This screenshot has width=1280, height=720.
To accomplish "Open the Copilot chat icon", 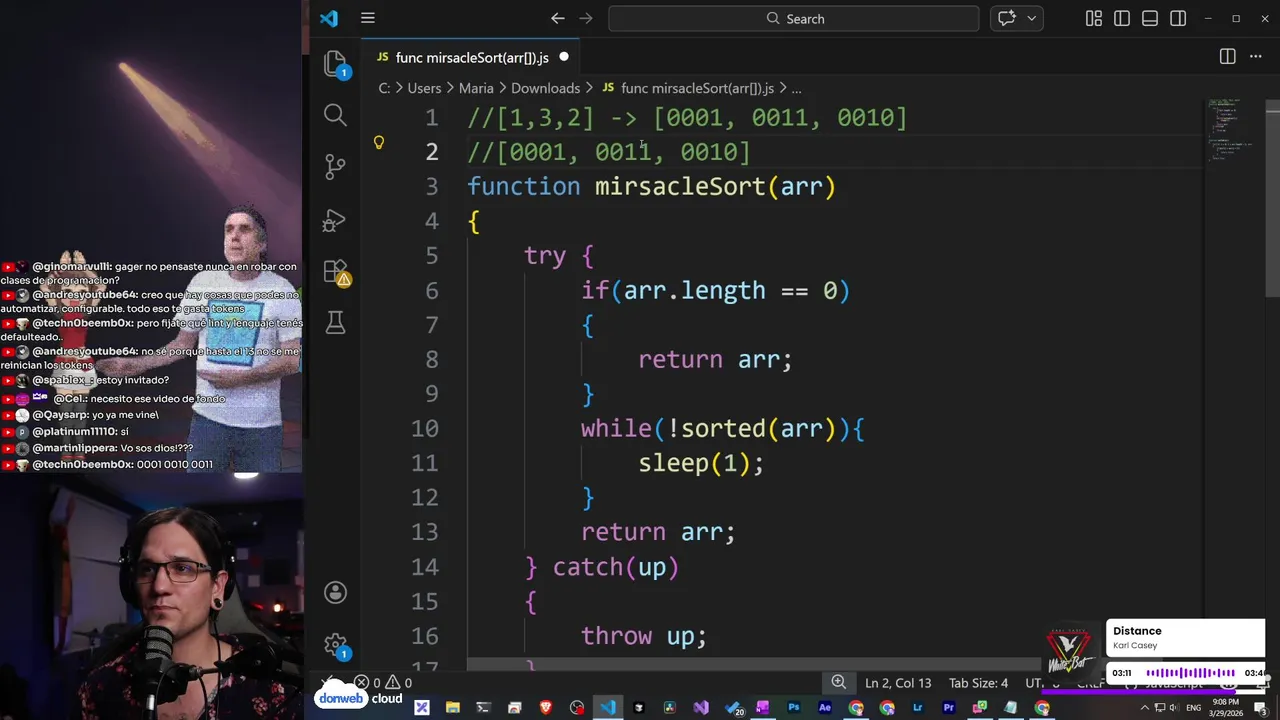I will (1007, 18).
